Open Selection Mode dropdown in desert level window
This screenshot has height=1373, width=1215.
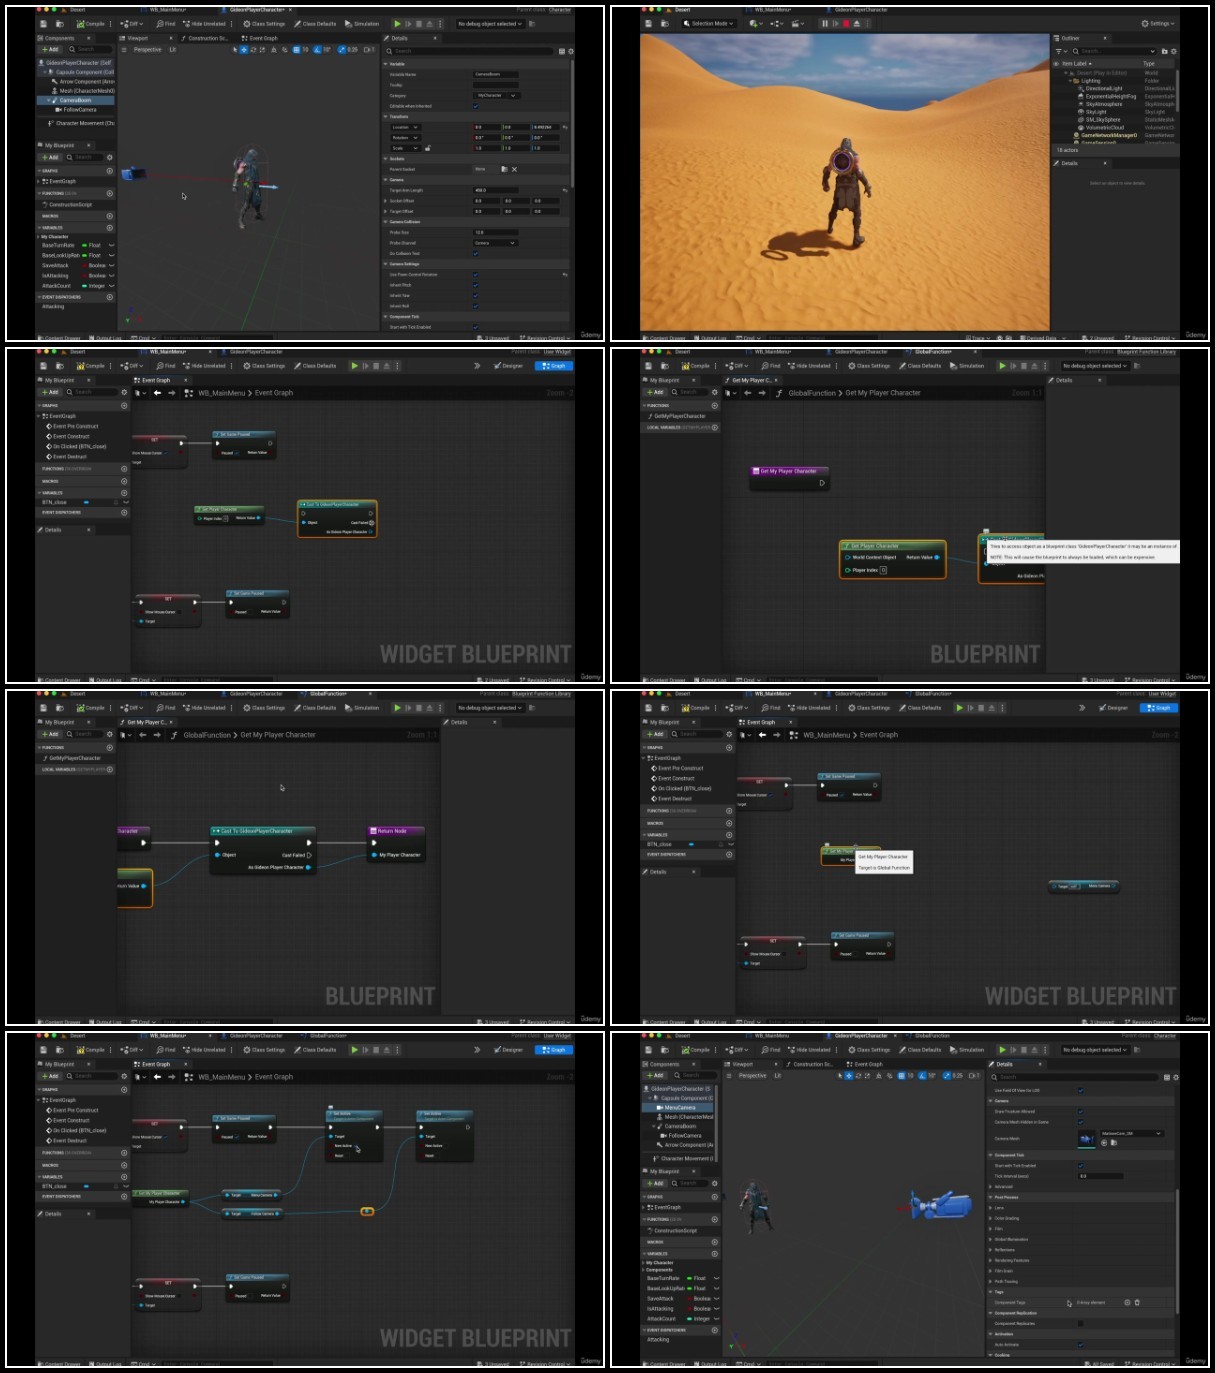pyautogui.click(x=709, y=23)
